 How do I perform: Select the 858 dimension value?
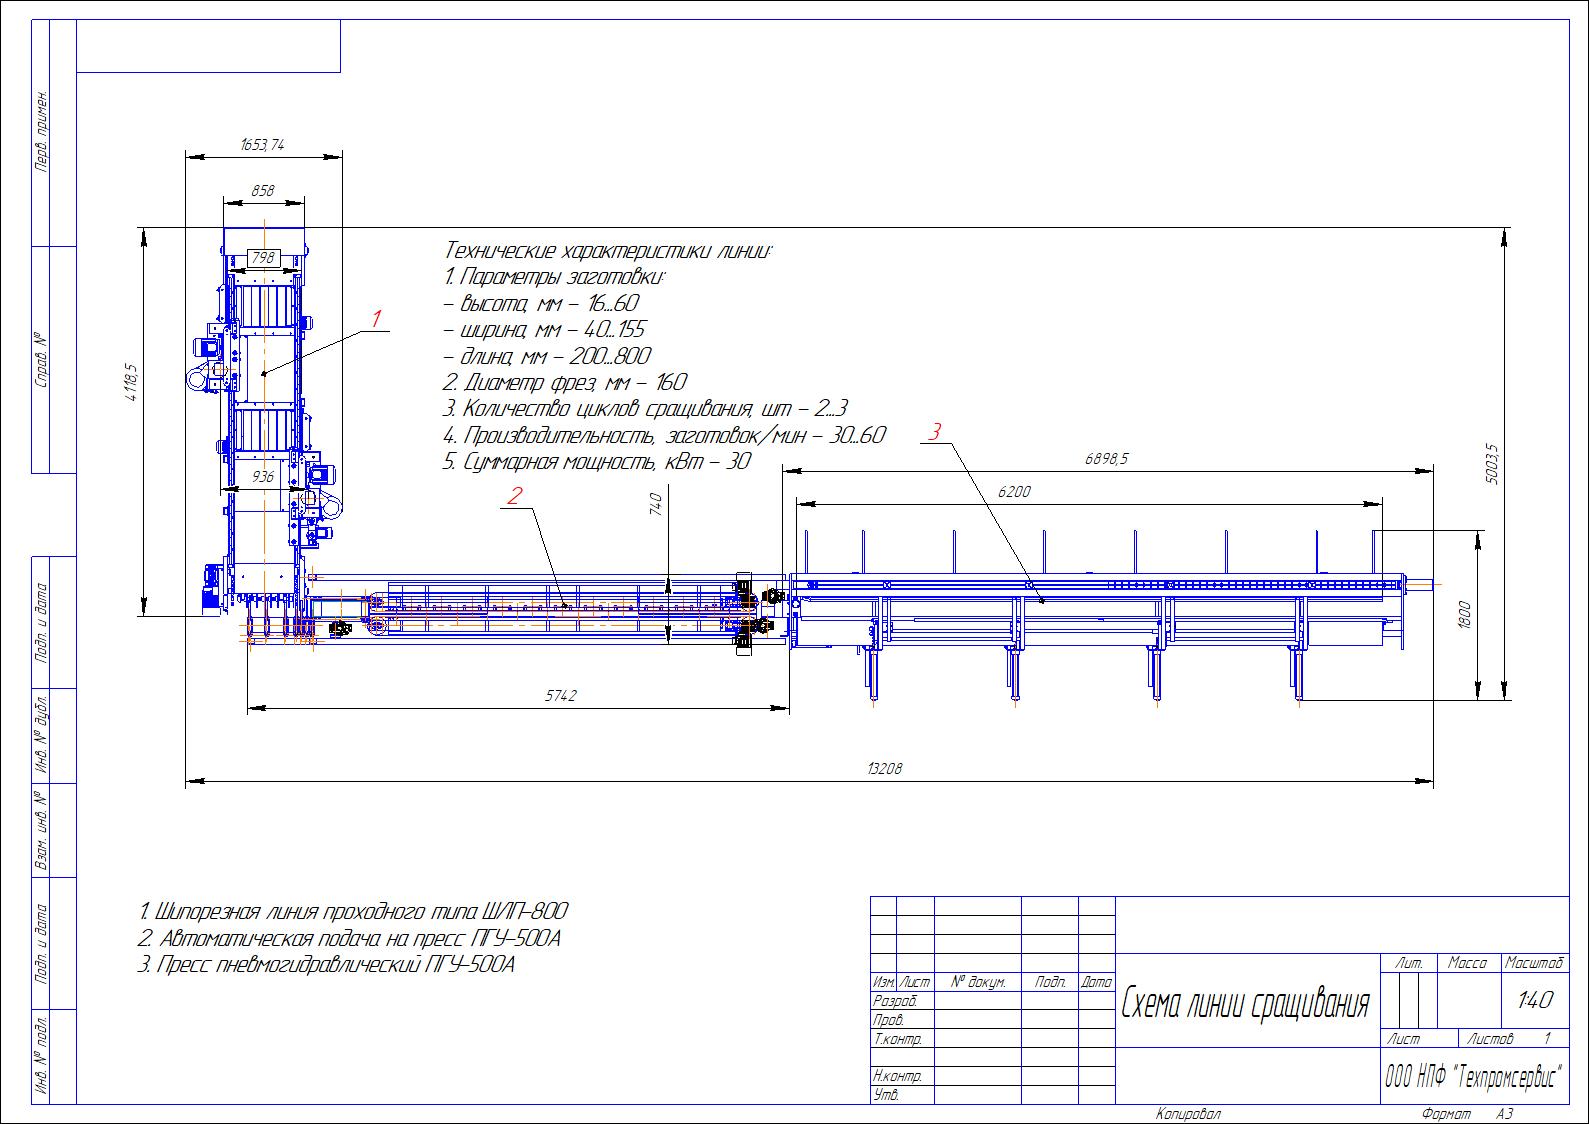(262, 190)
